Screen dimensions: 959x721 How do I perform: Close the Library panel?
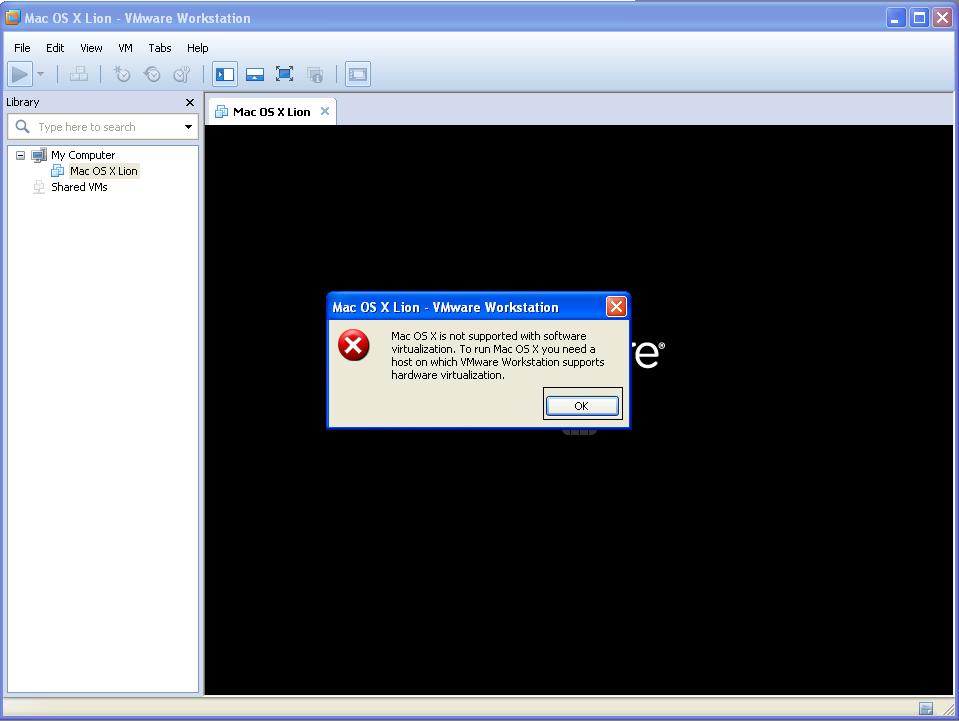[190, 103]
